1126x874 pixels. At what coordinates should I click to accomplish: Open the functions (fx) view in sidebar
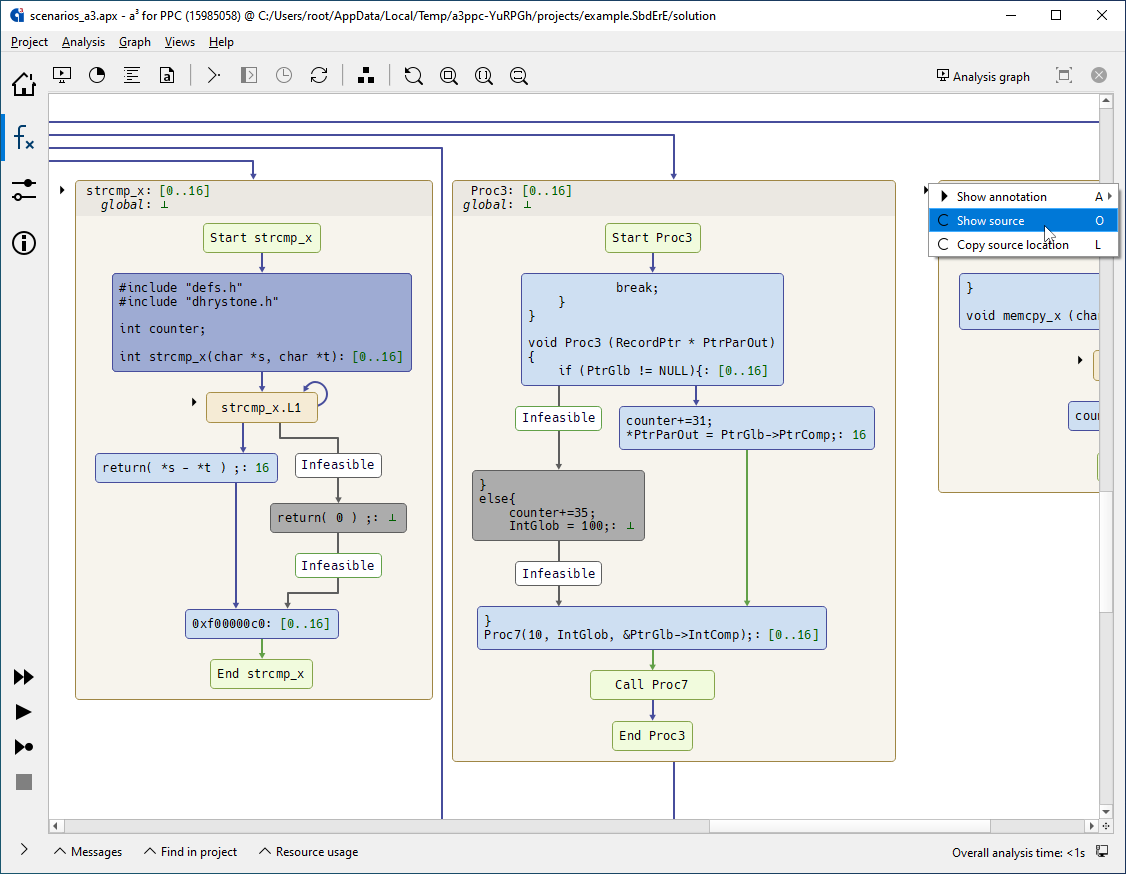[x=24, y=136]
